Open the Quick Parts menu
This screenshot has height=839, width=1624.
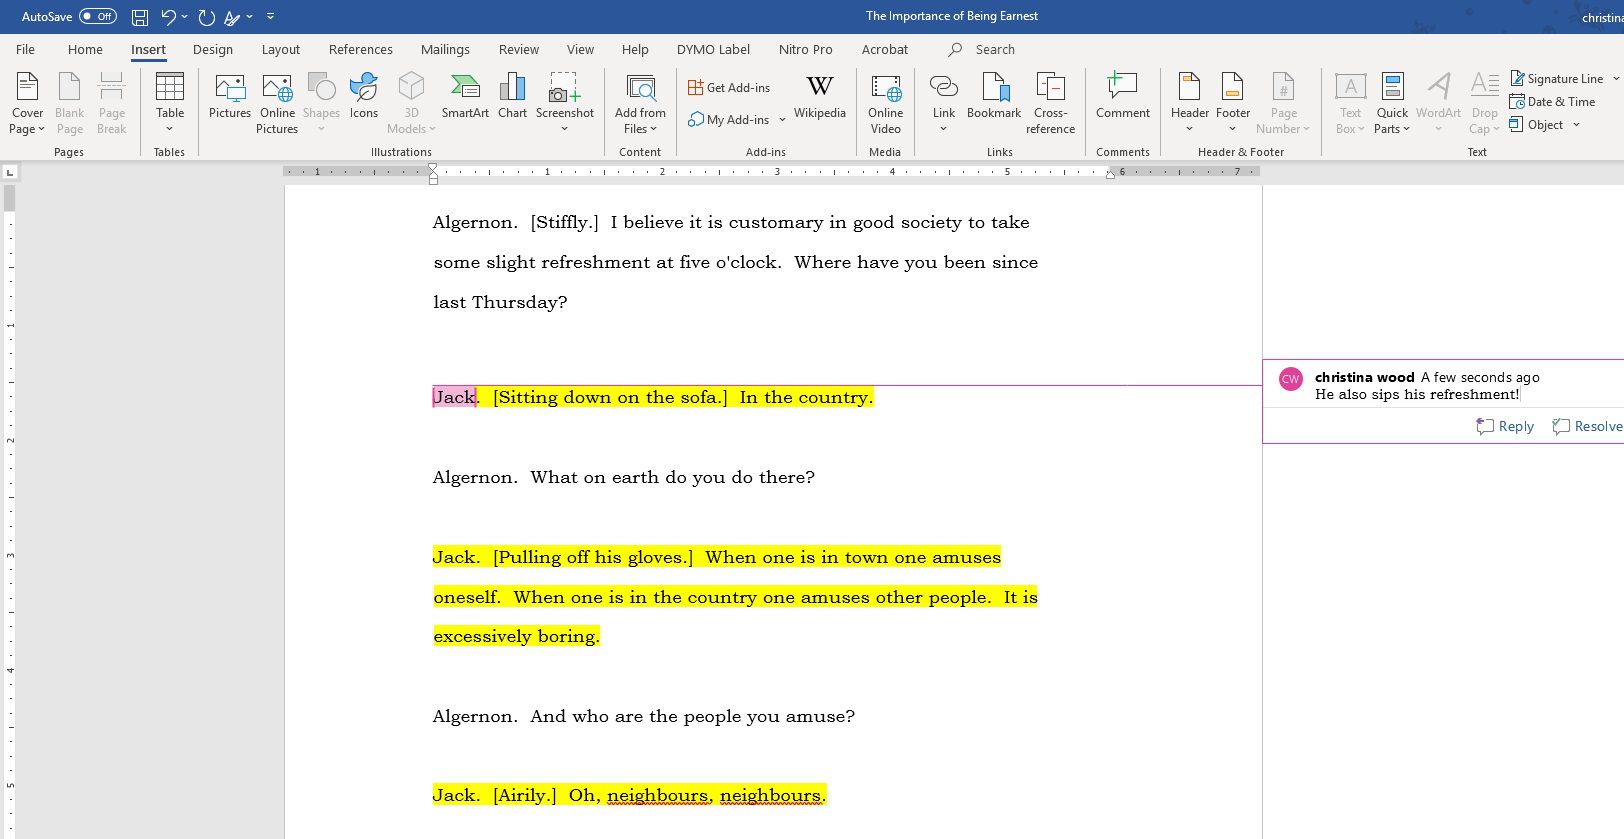pos(1391,103)
